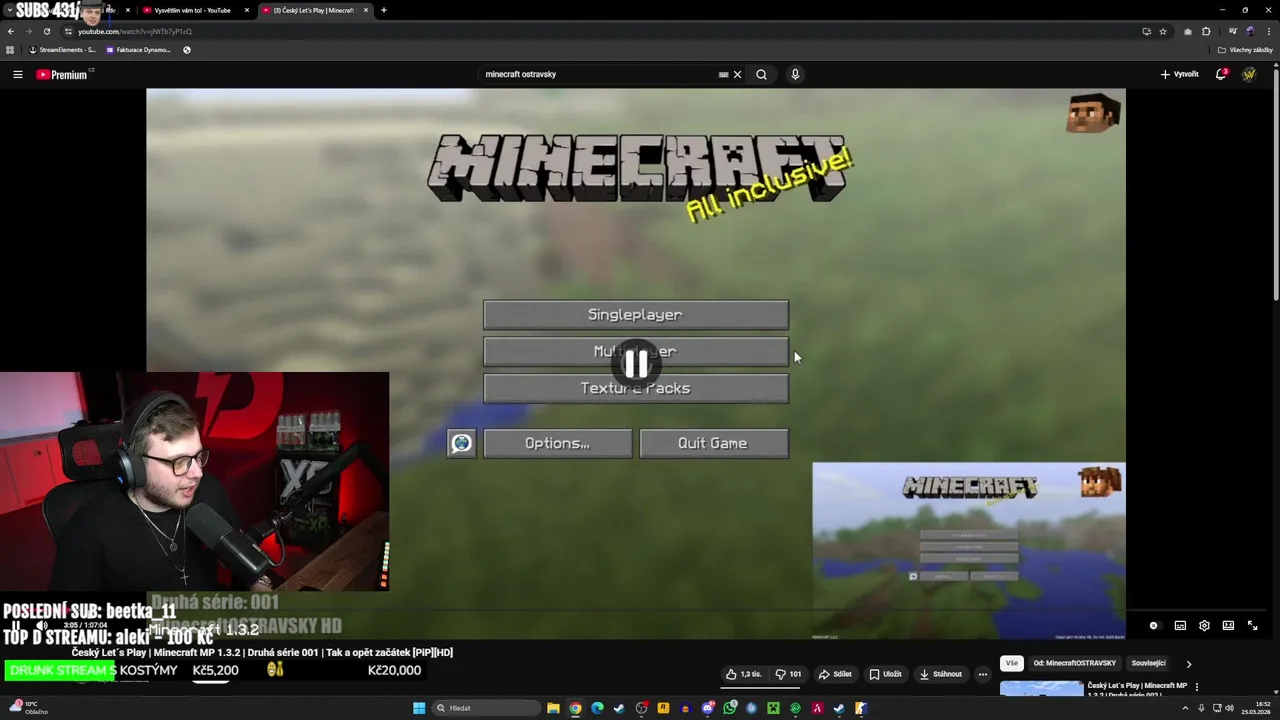Close the 'Vysvětlím vám to!' browser tab

[246, 10]
